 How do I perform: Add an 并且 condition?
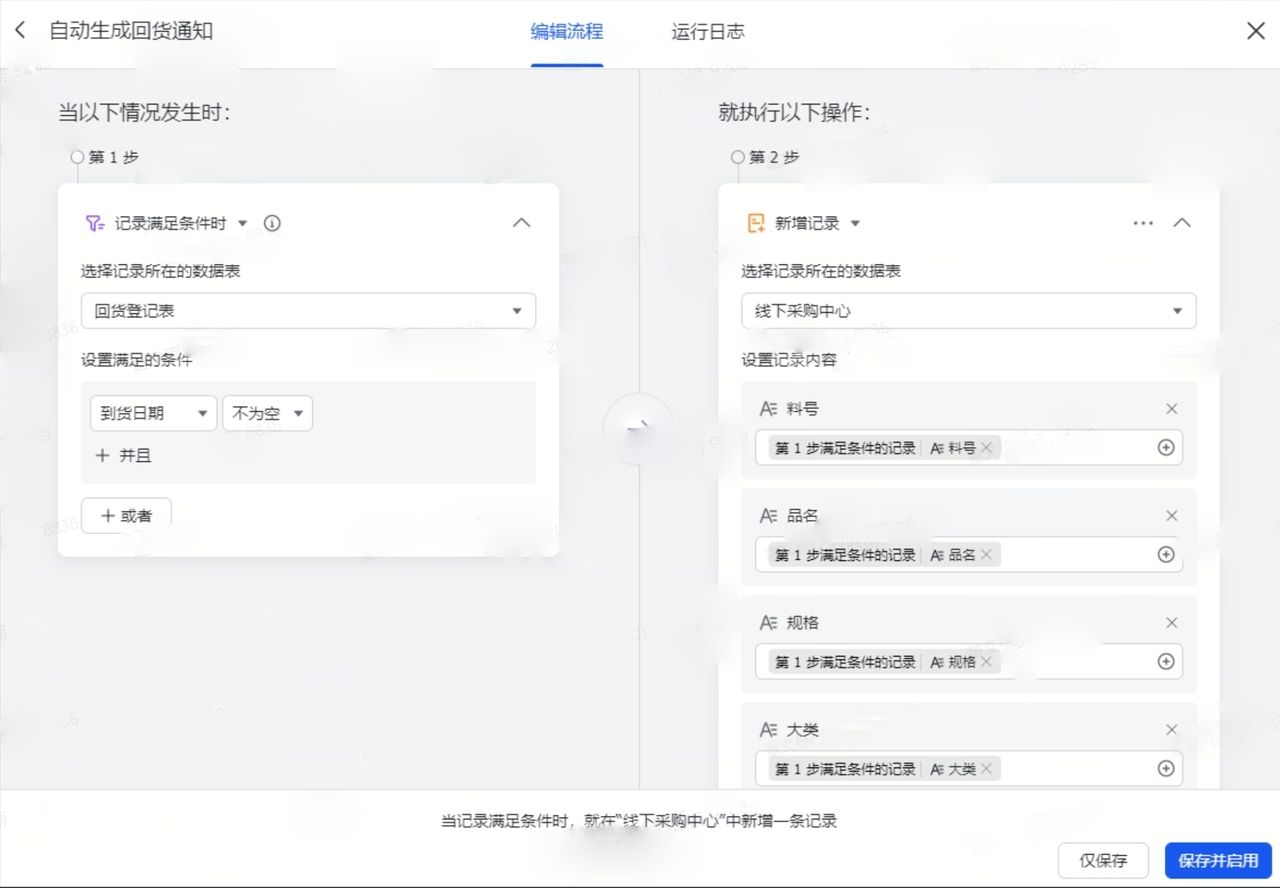click(x=123, y=455)
